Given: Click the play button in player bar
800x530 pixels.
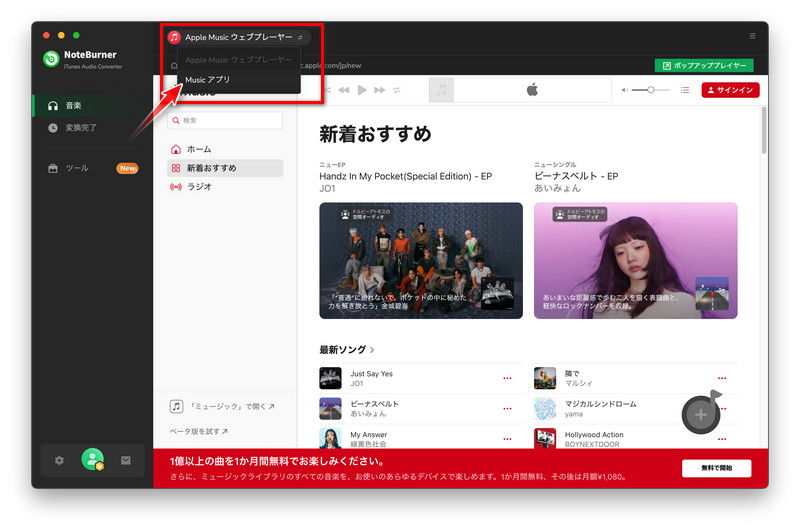Looking at the screenshot, I should [362, 90].
